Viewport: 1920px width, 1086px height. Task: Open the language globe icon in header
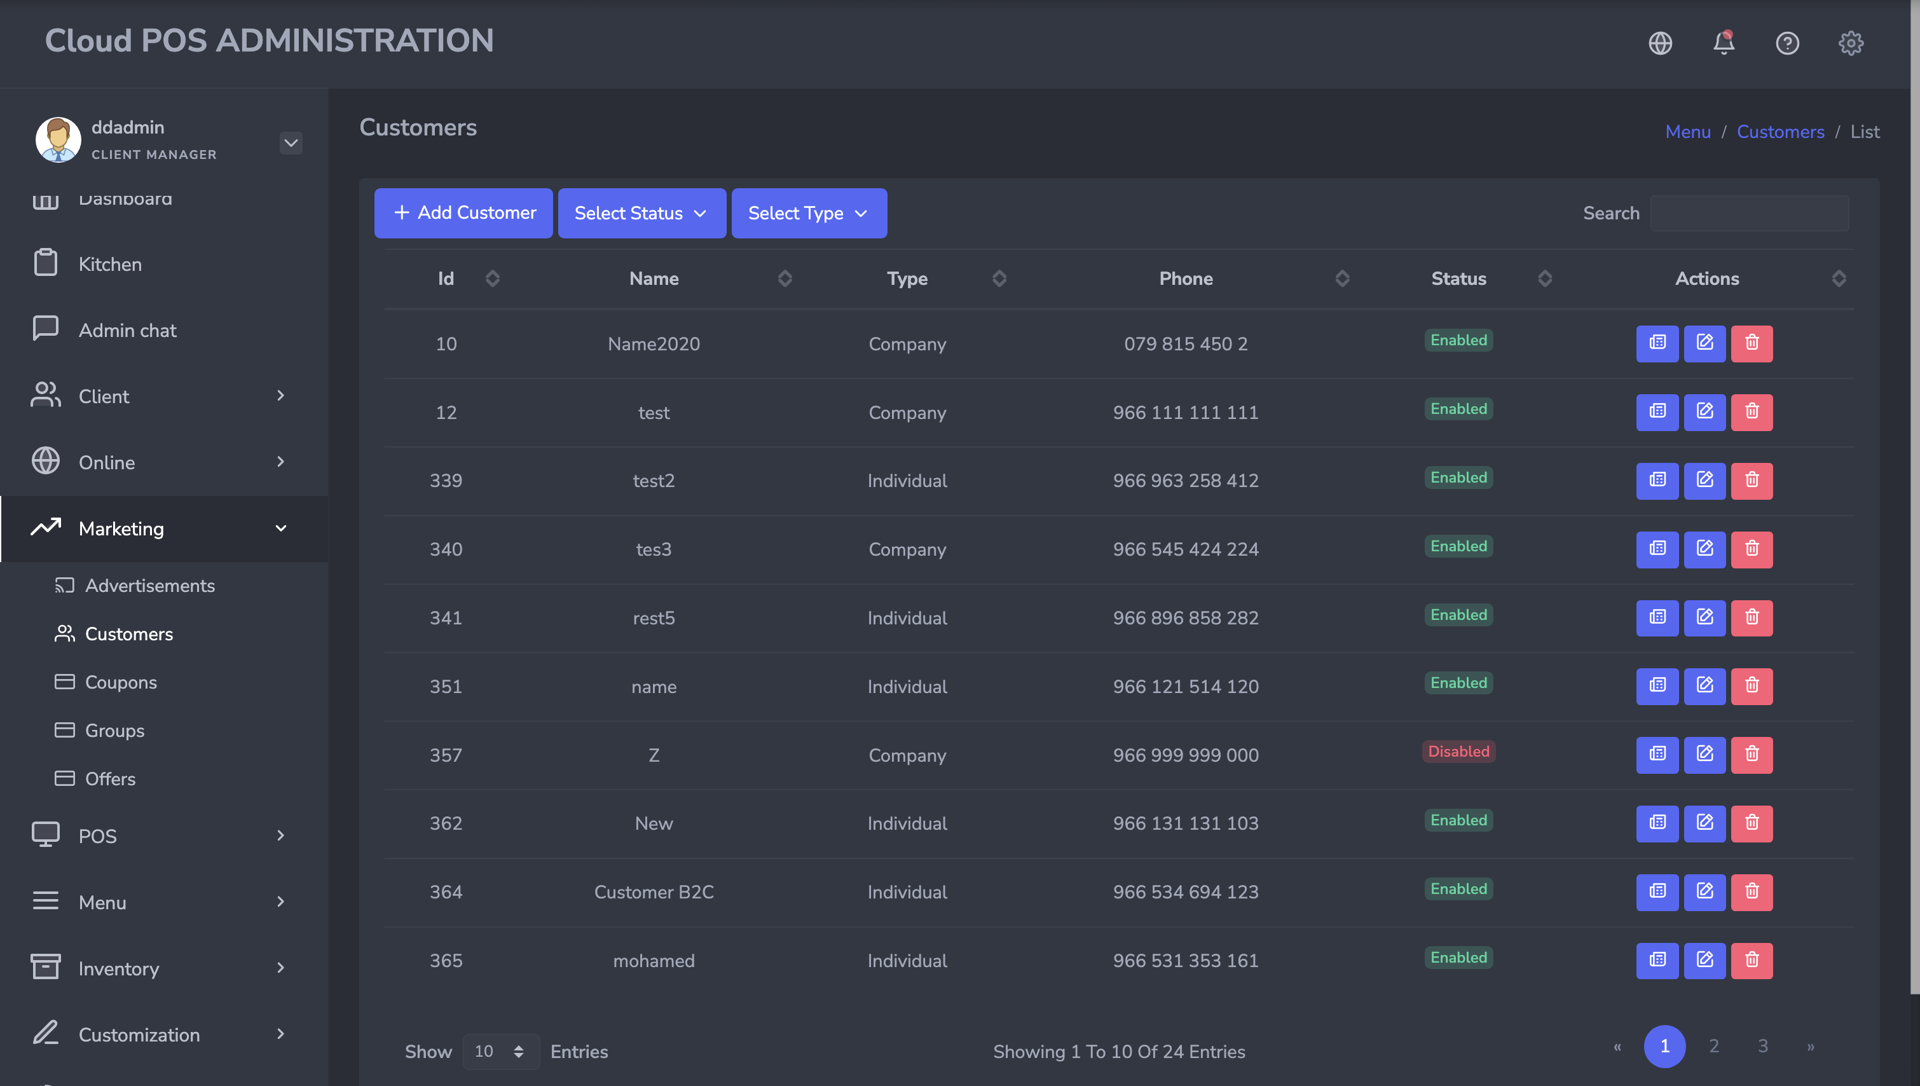pos(1660,43)
